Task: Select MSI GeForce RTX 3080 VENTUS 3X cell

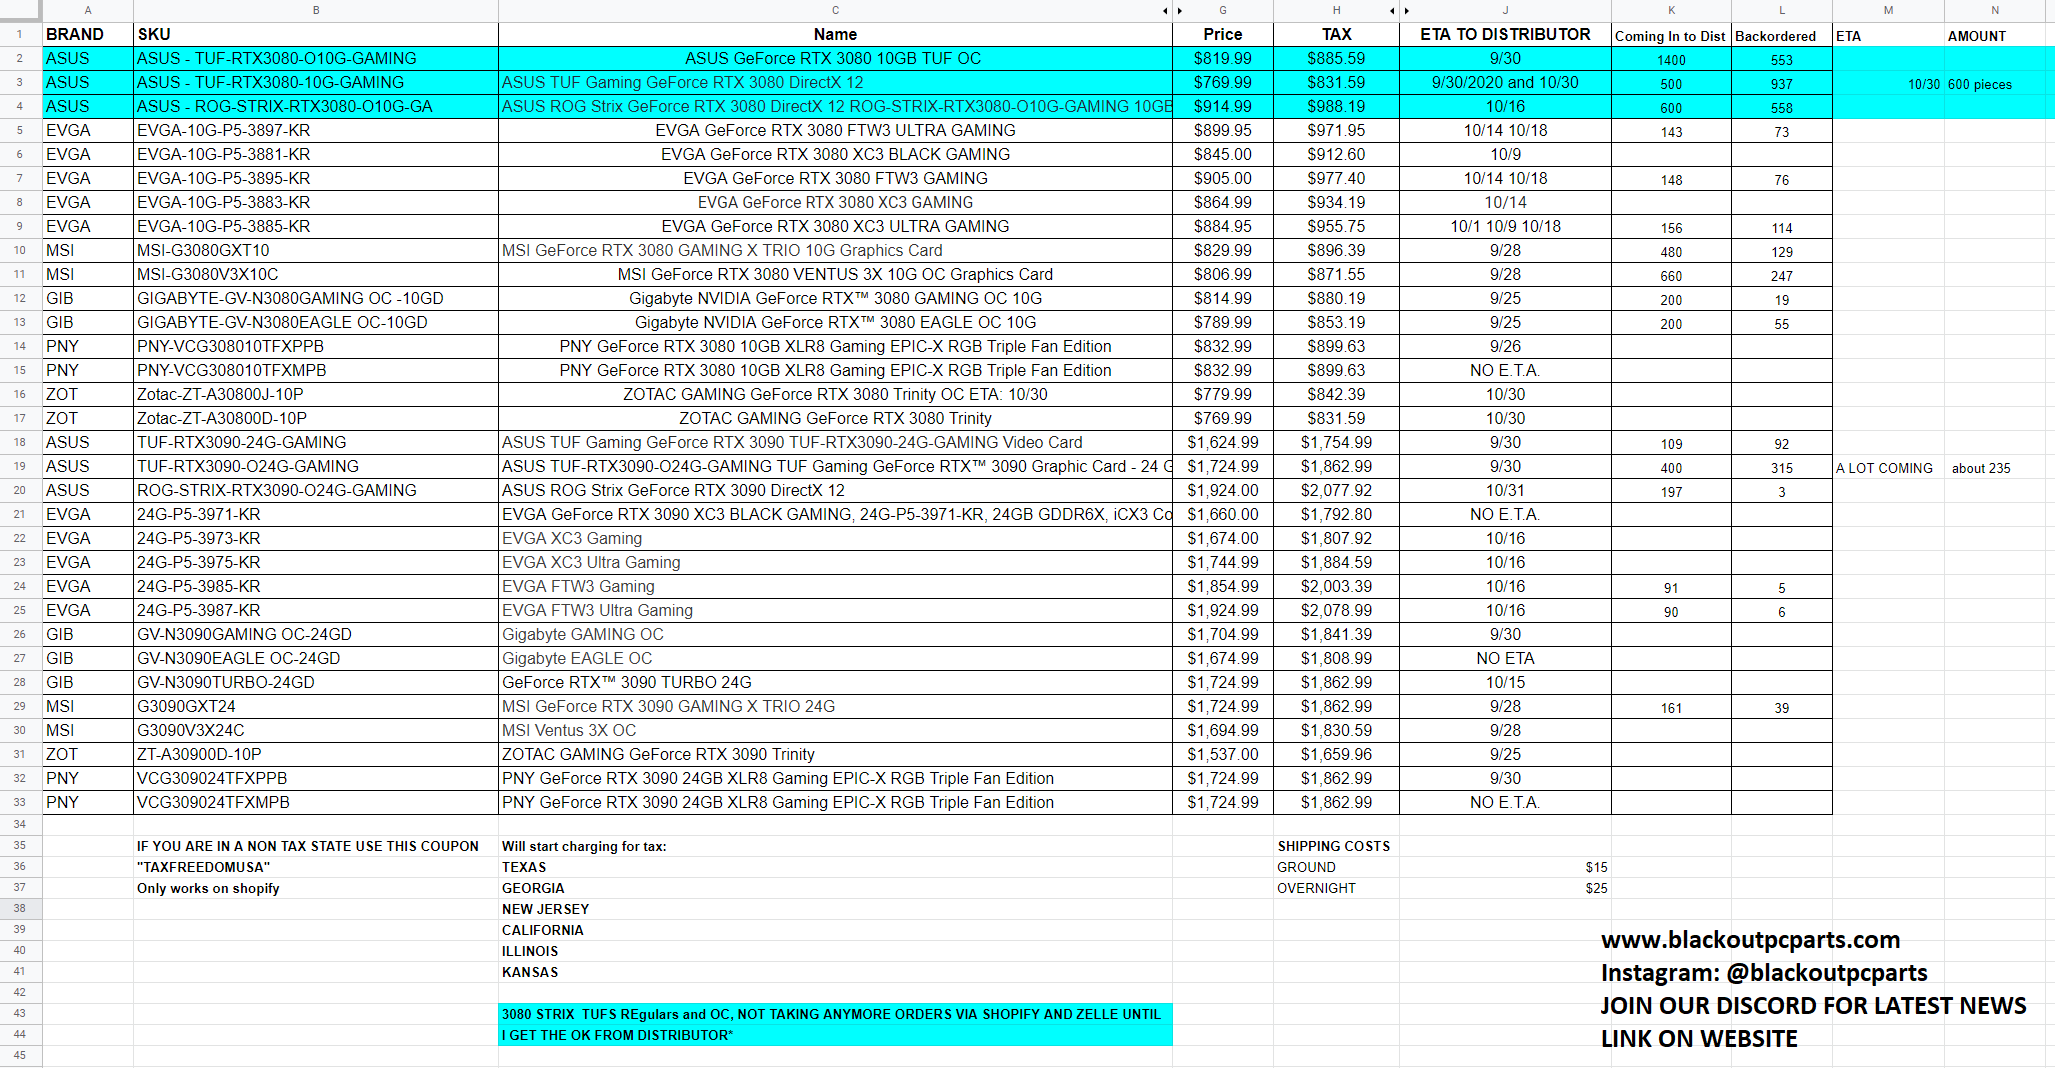Action: pos(835,274)
